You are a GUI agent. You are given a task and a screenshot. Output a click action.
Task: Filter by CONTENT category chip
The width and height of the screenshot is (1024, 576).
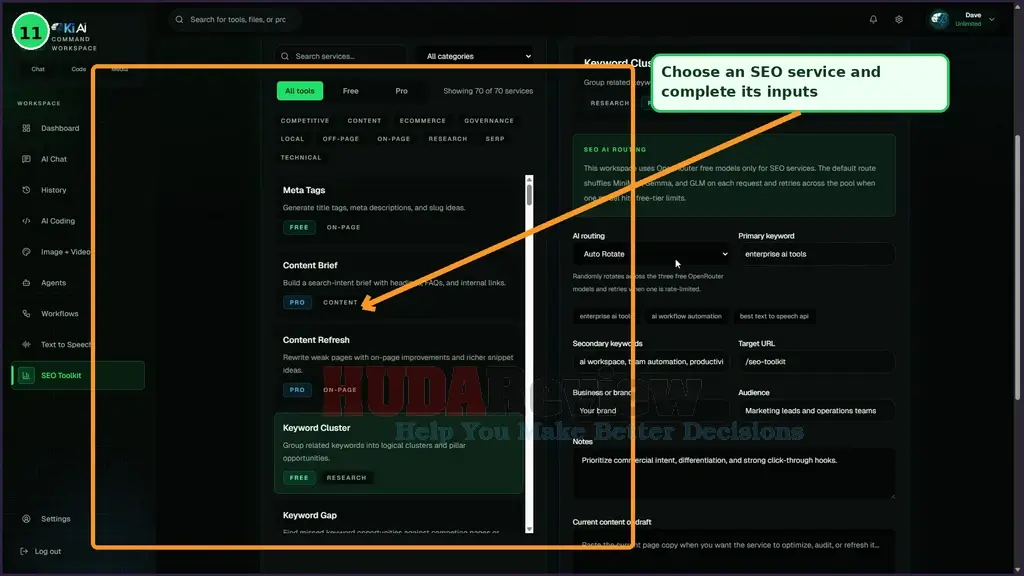364,121
